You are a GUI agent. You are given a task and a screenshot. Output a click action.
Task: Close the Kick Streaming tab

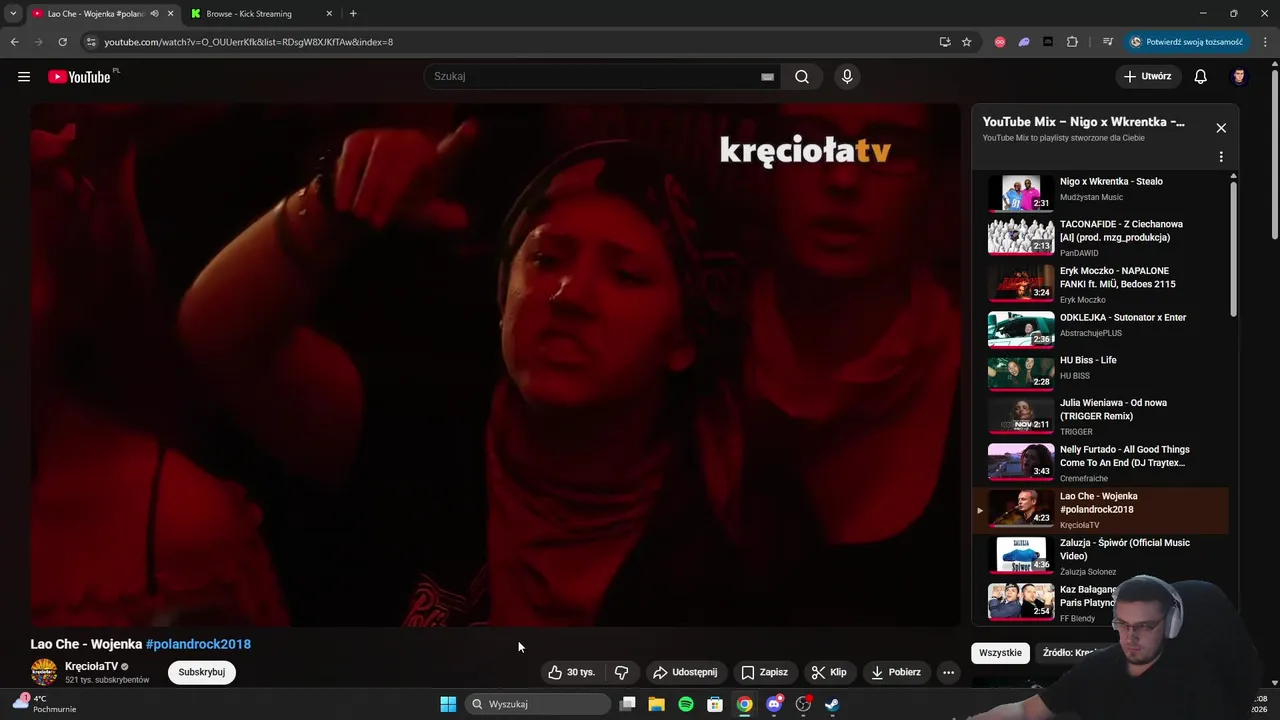click(x=329, y=14)
